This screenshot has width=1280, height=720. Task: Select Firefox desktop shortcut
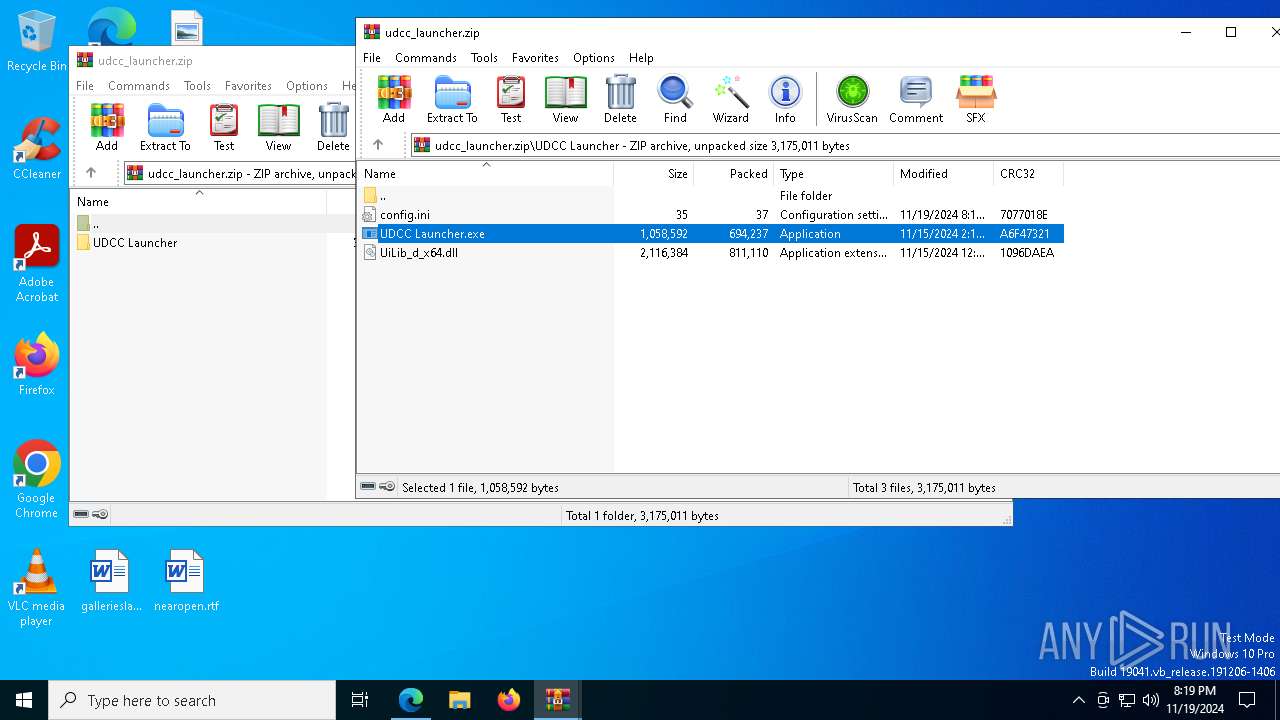[x=36, y=364]
